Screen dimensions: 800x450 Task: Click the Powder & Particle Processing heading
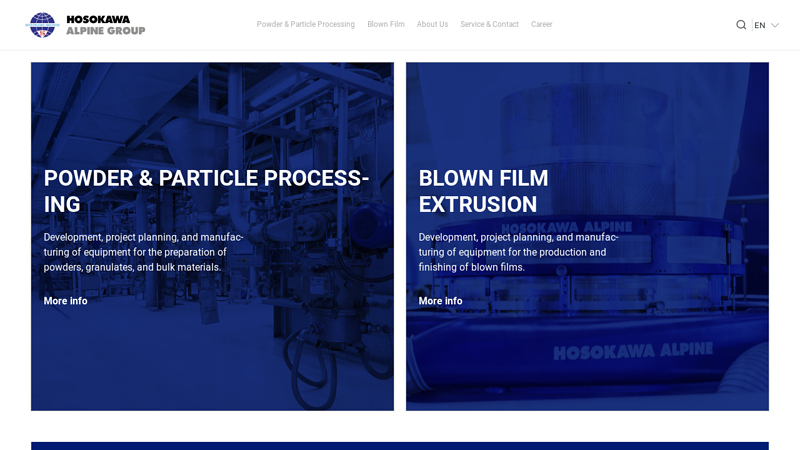click(x=206, y=191)
